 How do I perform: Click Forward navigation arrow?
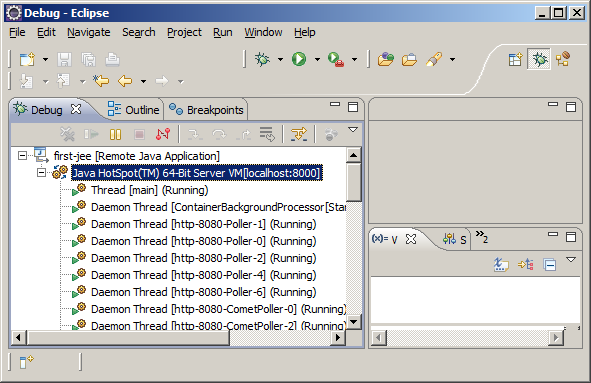pos(162,81)
